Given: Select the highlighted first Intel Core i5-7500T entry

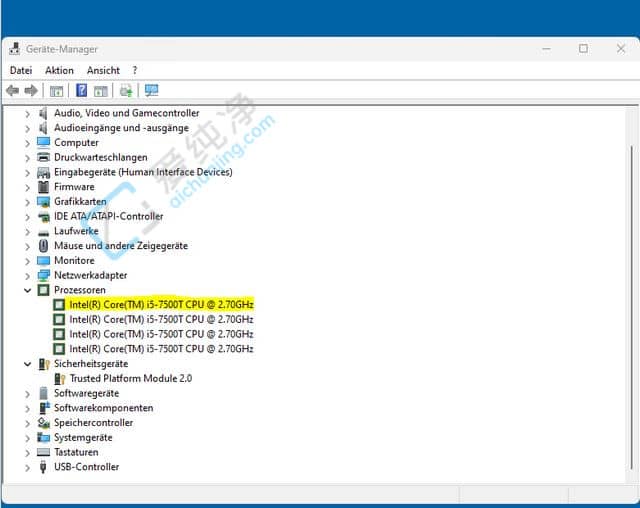Looking at the screenshot, I should pyautogui.click(x=161, y=305).
